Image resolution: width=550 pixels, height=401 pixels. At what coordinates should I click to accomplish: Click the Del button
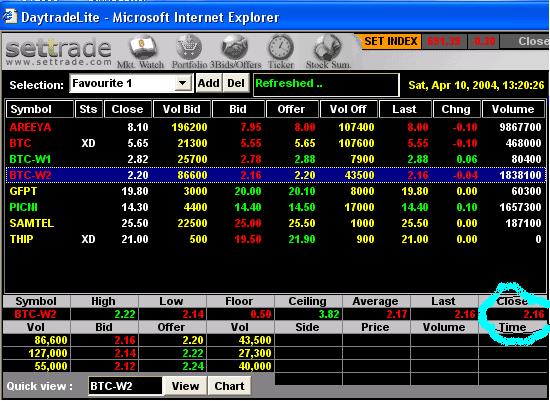point(236,83)
